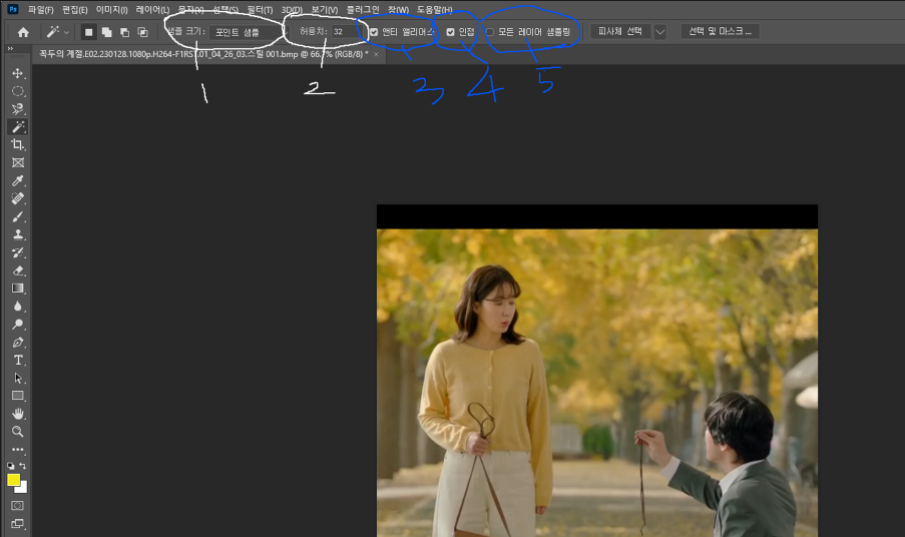Image resolution: width=905 pixels, height=537 pixels.
Task: Toggle Quick Mask mode
Action: point(18,505)
